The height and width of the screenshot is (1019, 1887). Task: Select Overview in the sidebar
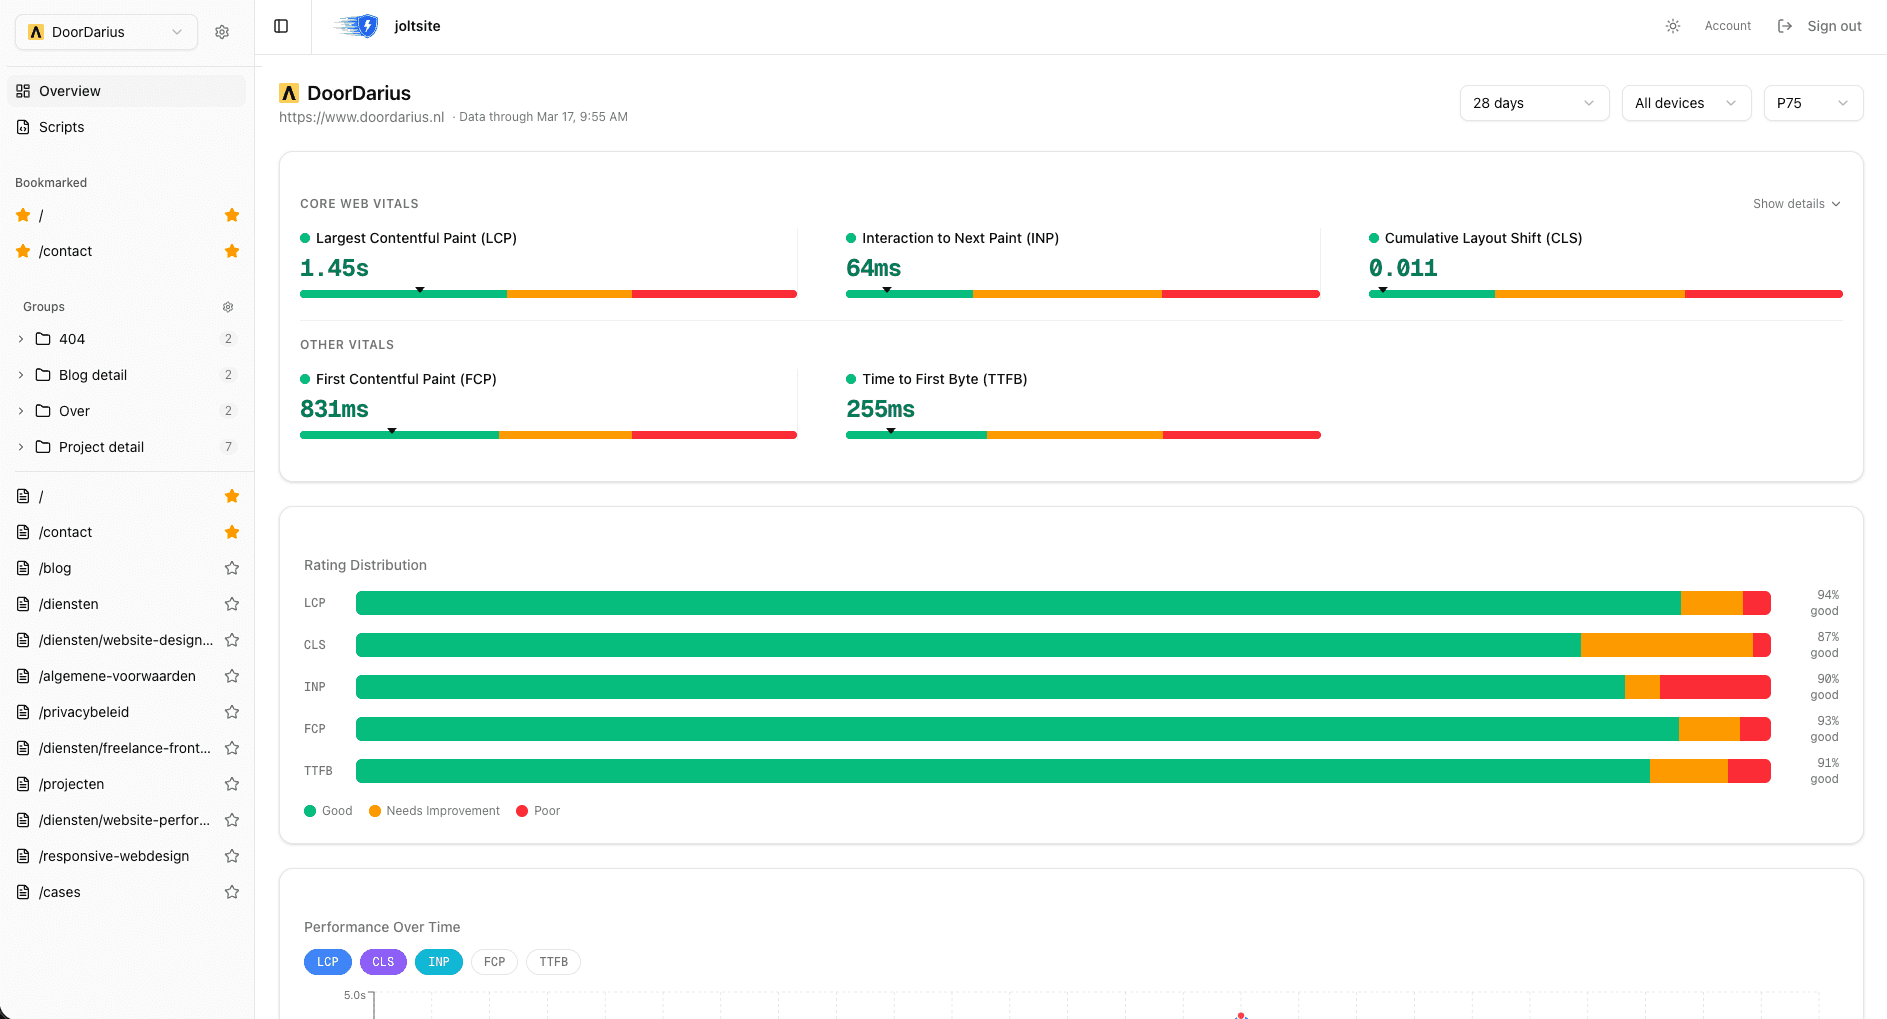click(x=70, y=90)
